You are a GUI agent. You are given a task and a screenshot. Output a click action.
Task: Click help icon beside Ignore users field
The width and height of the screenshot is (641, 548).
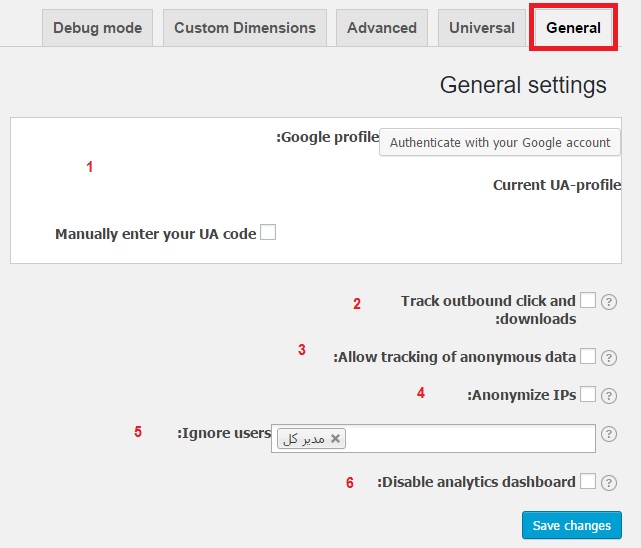(x=608, y=434)
